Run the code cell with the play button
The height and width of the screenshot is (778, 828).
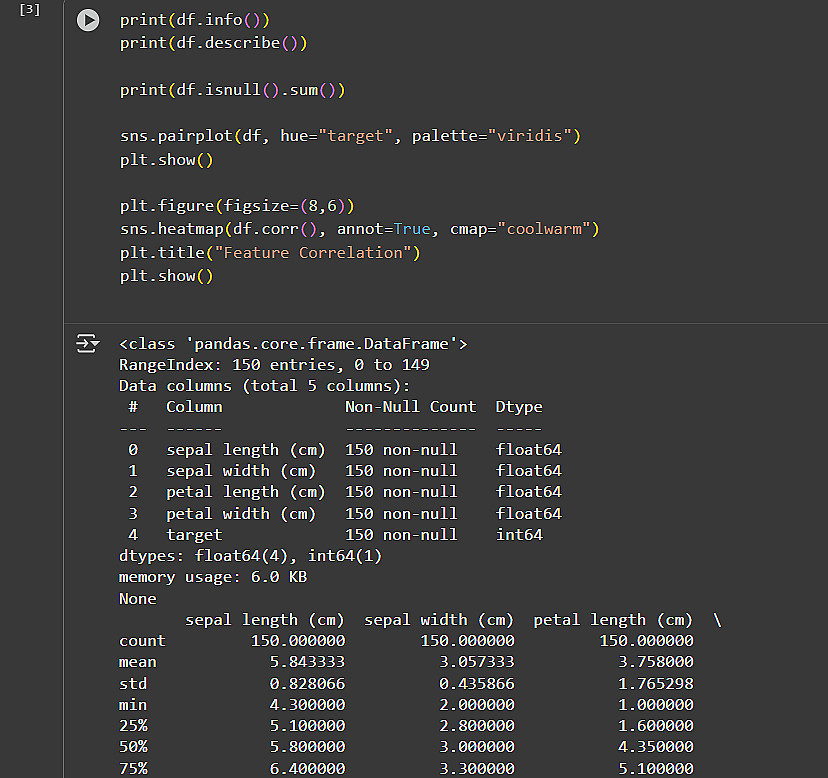coord(89,20)
